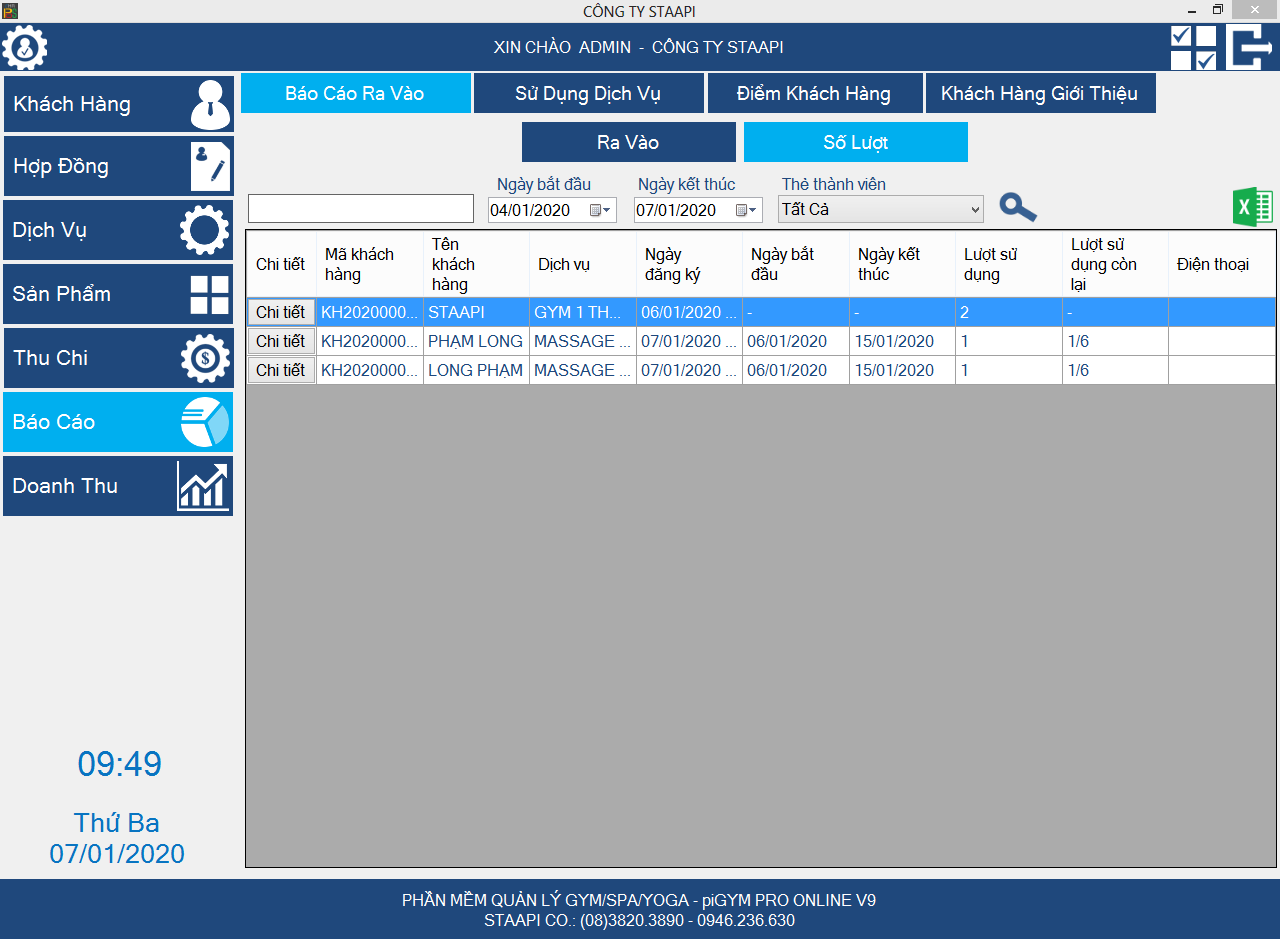
Task: Open the Ngày bắt đầu date picker
Action: (x=600, y=210)
